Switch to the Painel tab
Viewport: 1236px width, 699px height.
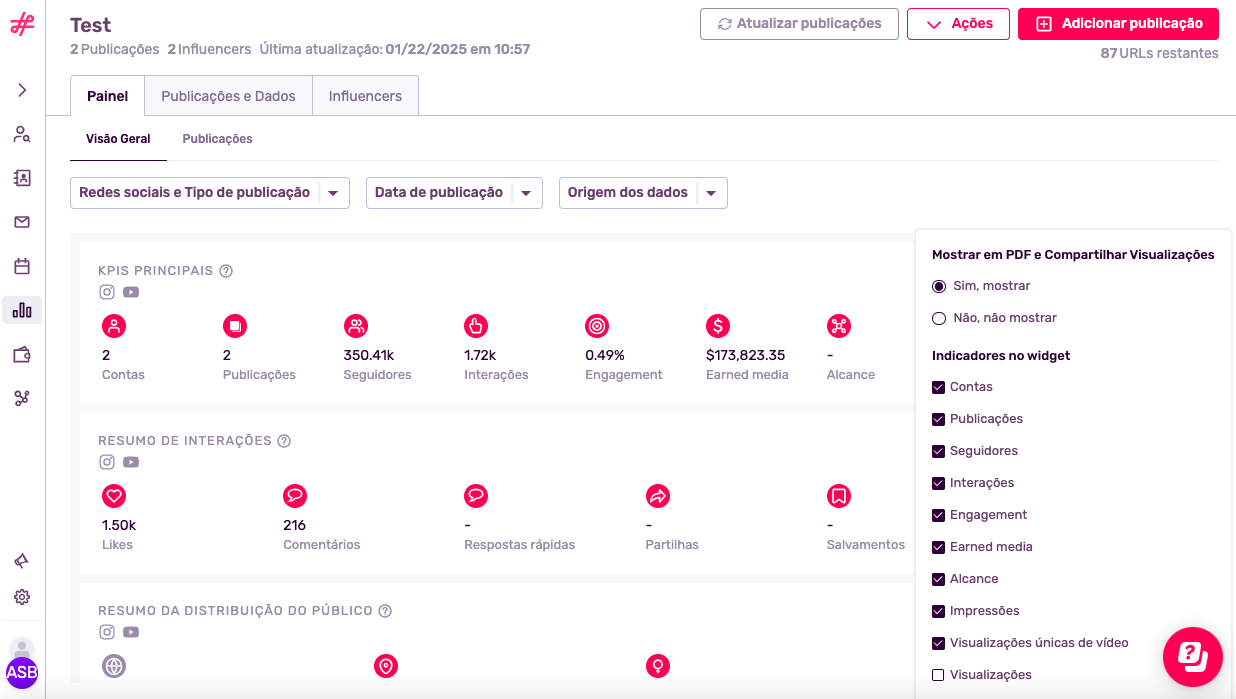pyautogui.click(x=108, y=96)
